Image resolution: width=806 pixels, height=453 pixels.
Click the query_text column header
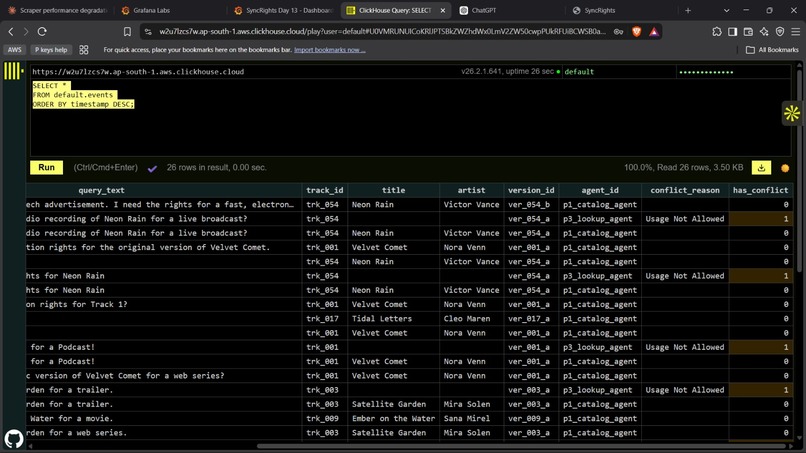point(101,190)
